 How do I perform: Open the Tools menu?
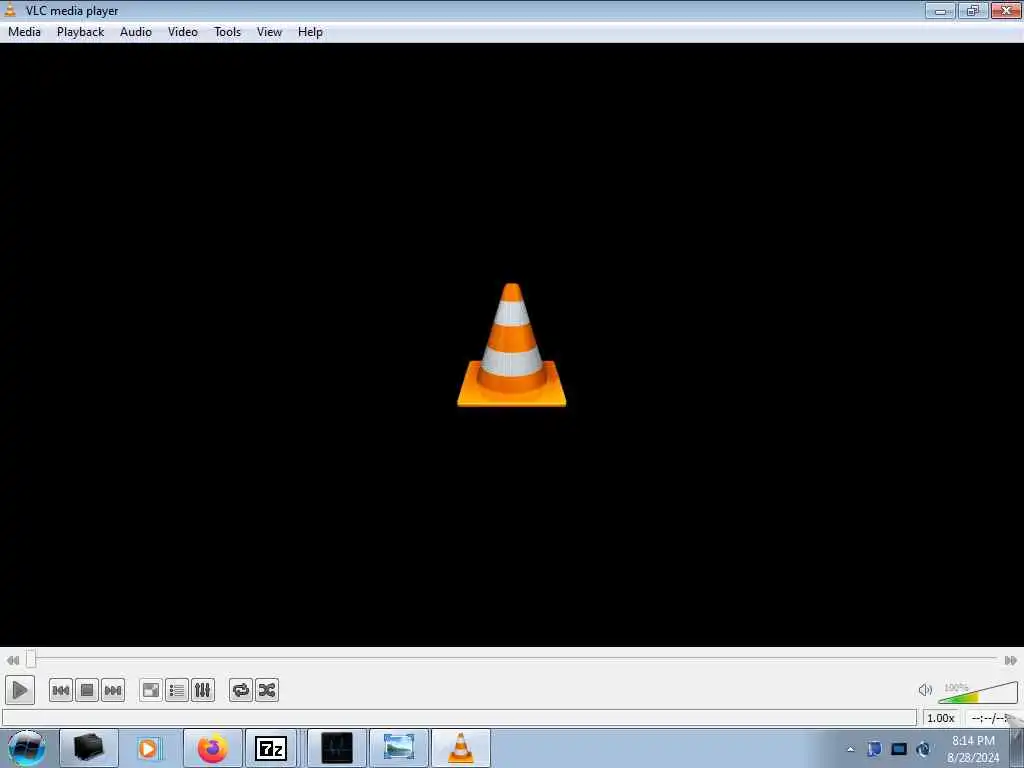tap(227, 32)
